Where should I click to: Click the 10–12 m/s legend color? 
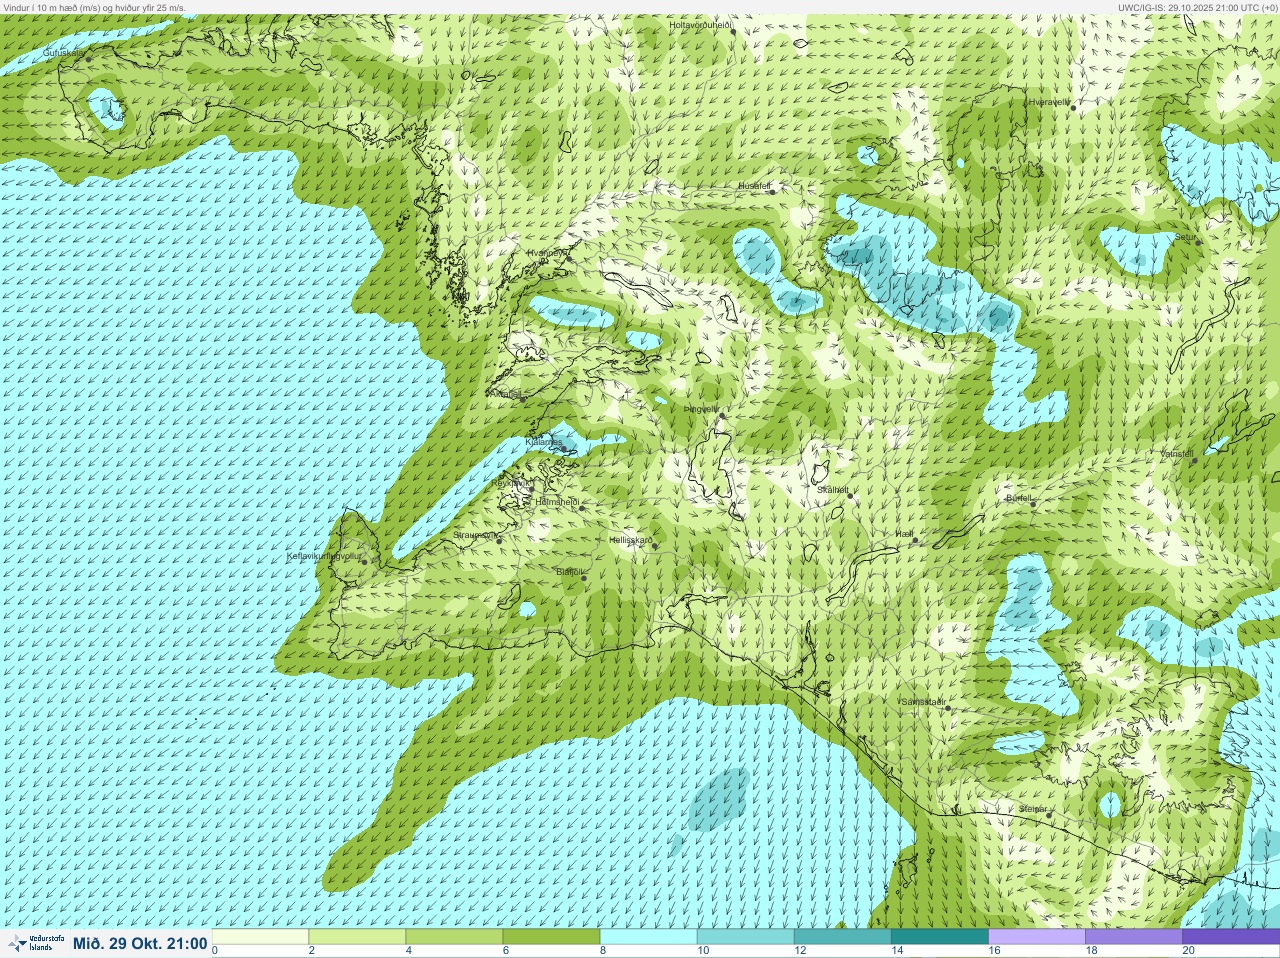click(x=745, y=937)
